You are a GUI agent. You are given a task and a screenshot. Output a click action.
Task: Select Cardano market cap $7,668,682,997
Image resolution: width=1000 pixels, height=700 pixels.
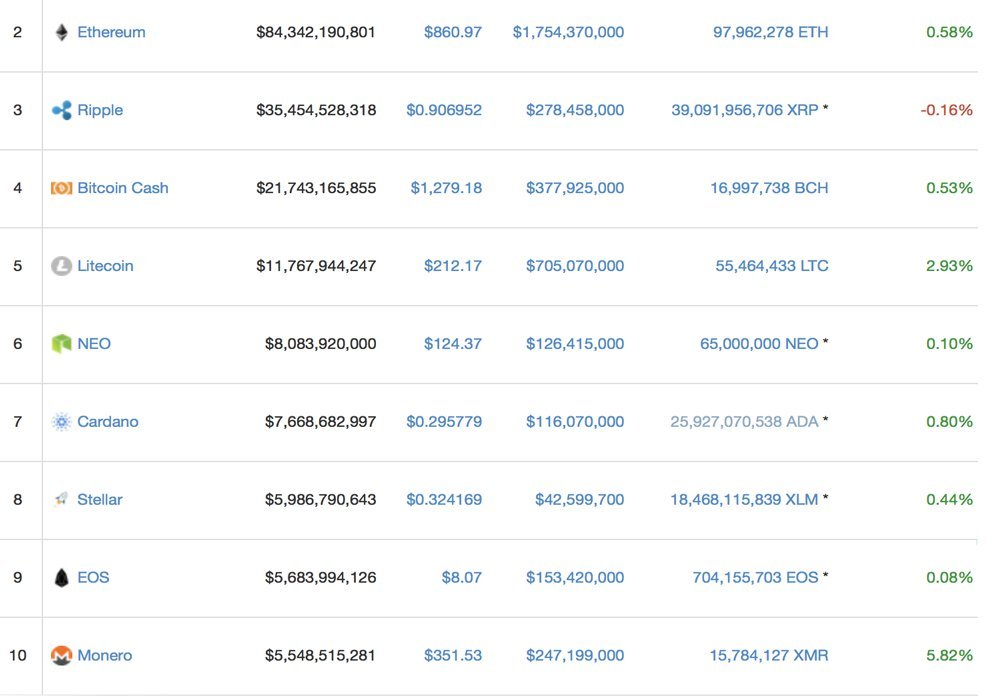pos(320,421)
